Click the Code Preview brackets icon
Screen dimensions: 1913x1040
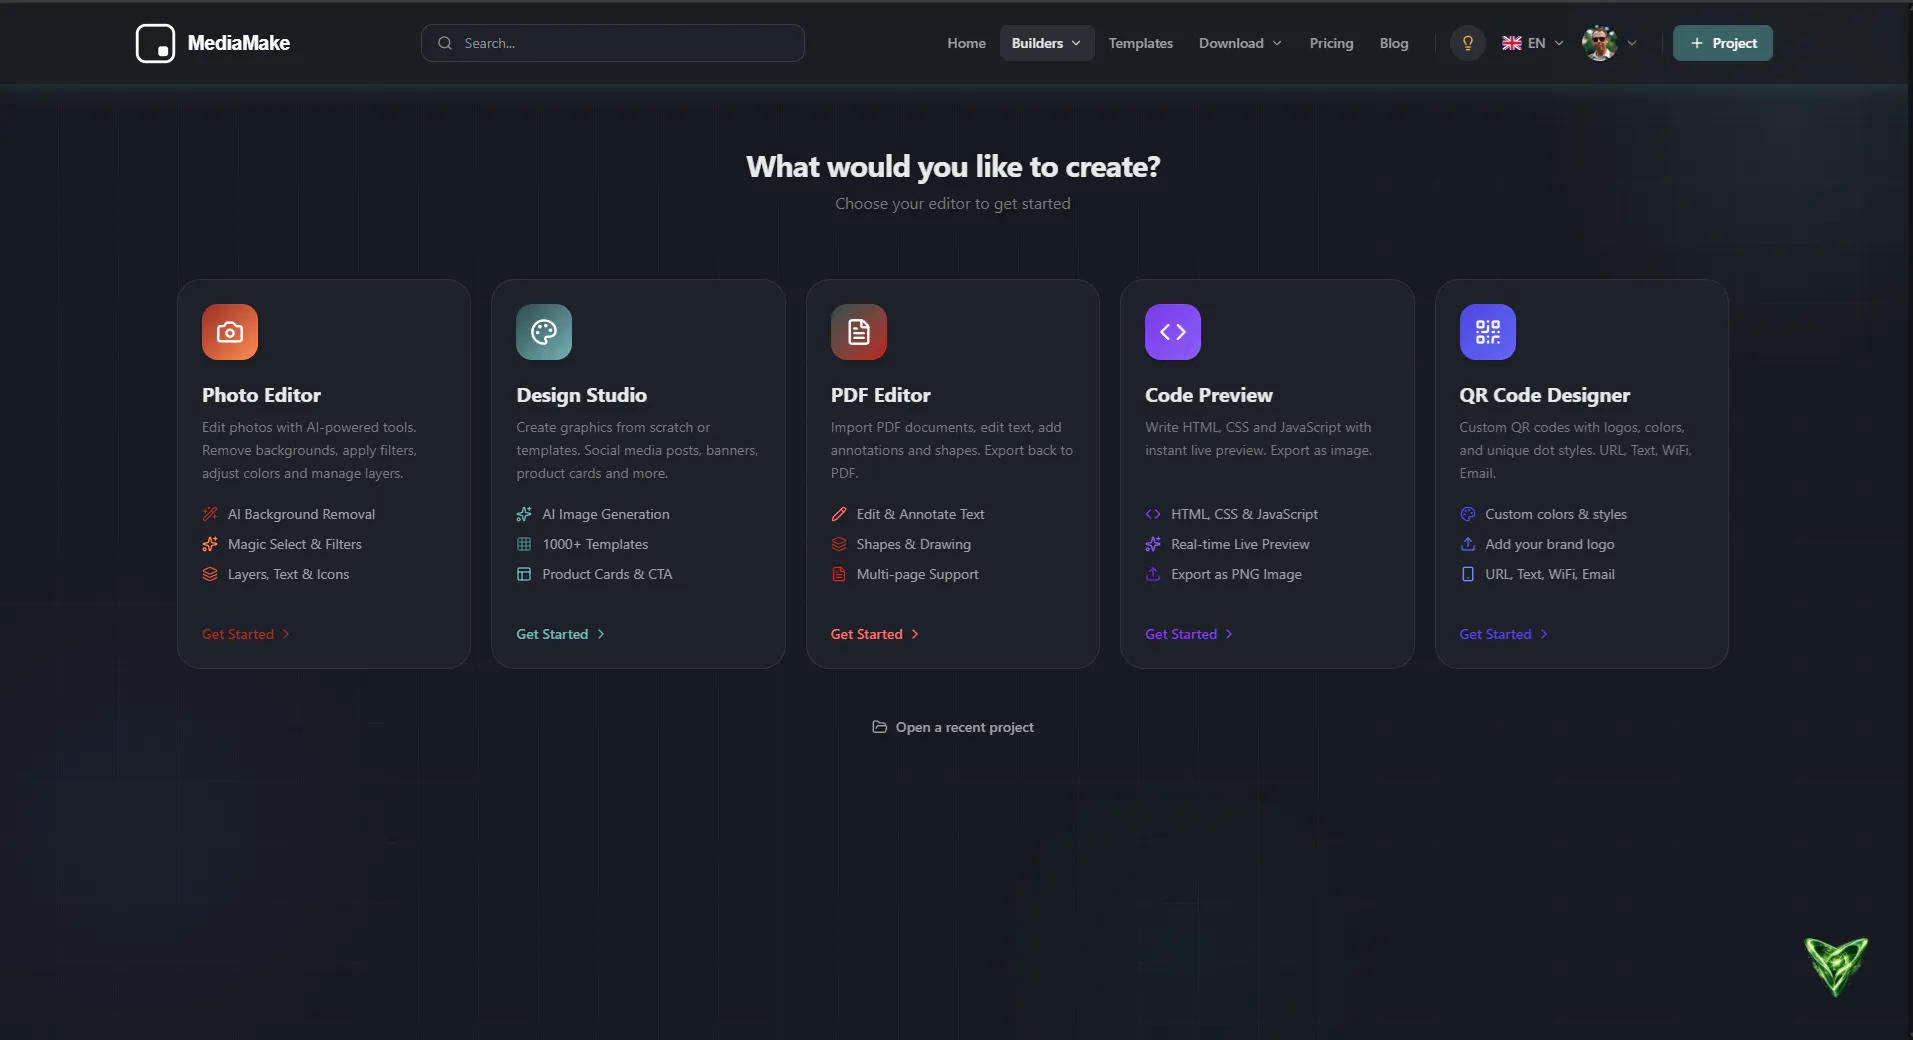point(1173,332)
